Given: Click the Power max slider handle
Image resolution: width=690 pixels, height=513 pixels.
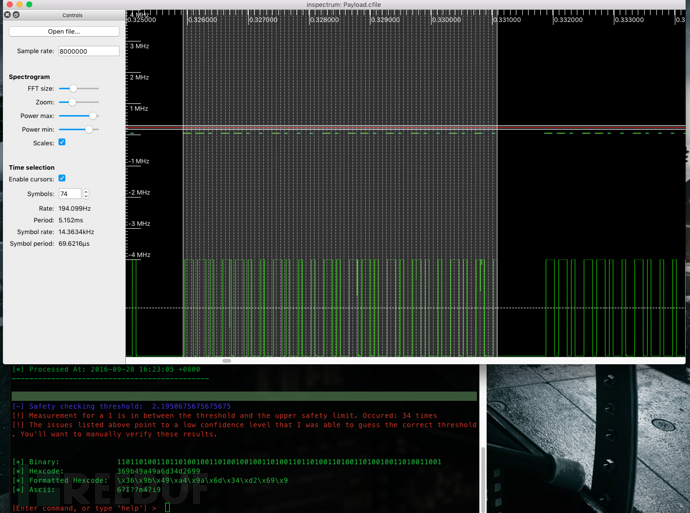Looking at the screenshot, I should 92,116.
